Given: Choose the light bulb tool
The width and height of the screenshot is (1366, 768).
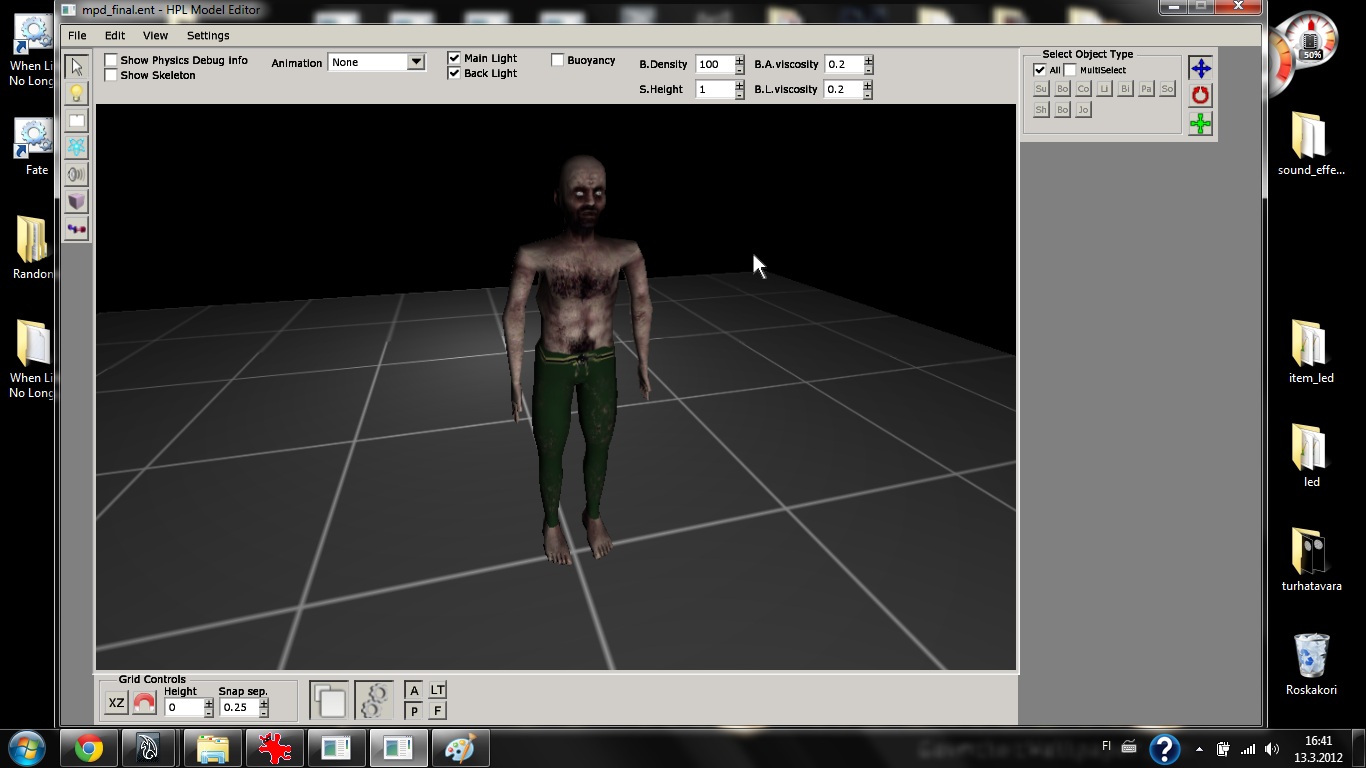Looking at the screenshot, I should (77, 94).
